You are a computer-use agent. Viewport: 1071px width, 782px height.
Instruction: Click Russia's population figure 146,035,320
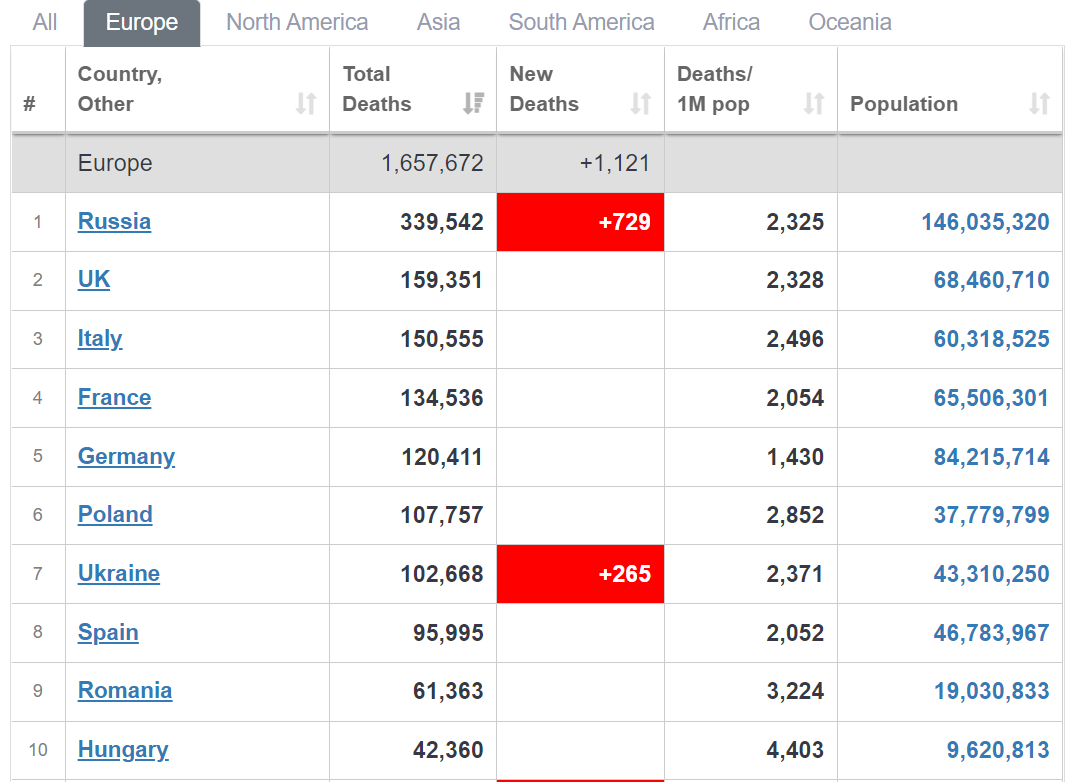[x=985, y=222]
